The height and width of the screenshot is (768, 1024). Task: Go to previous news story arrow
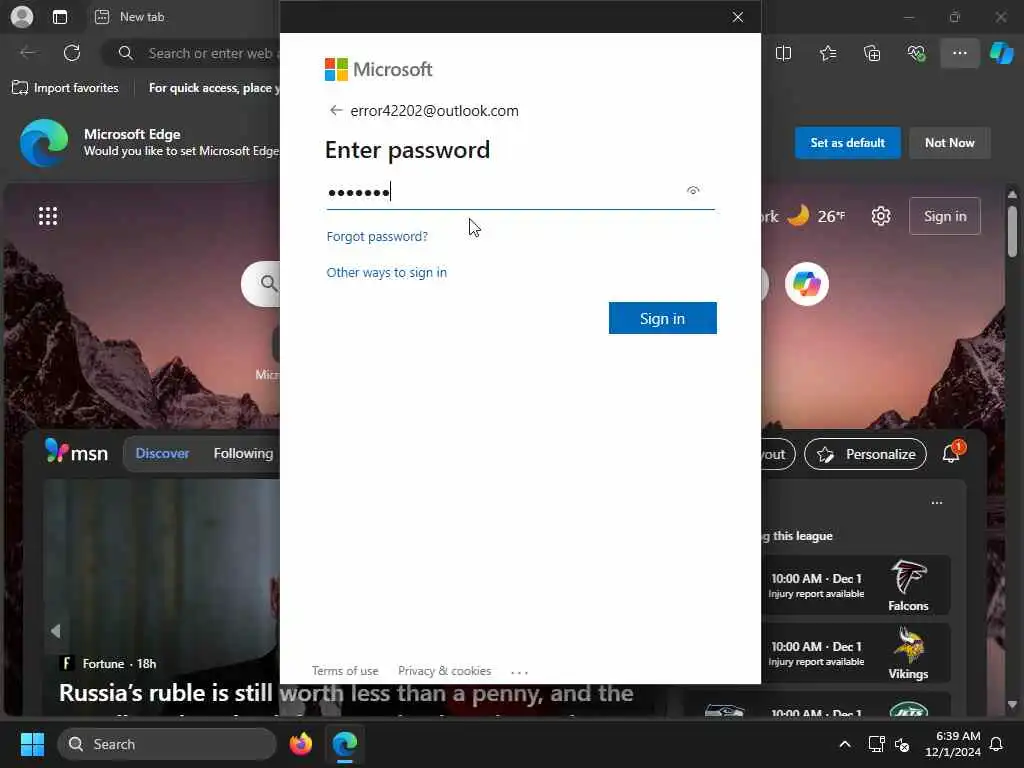(56, 631)
